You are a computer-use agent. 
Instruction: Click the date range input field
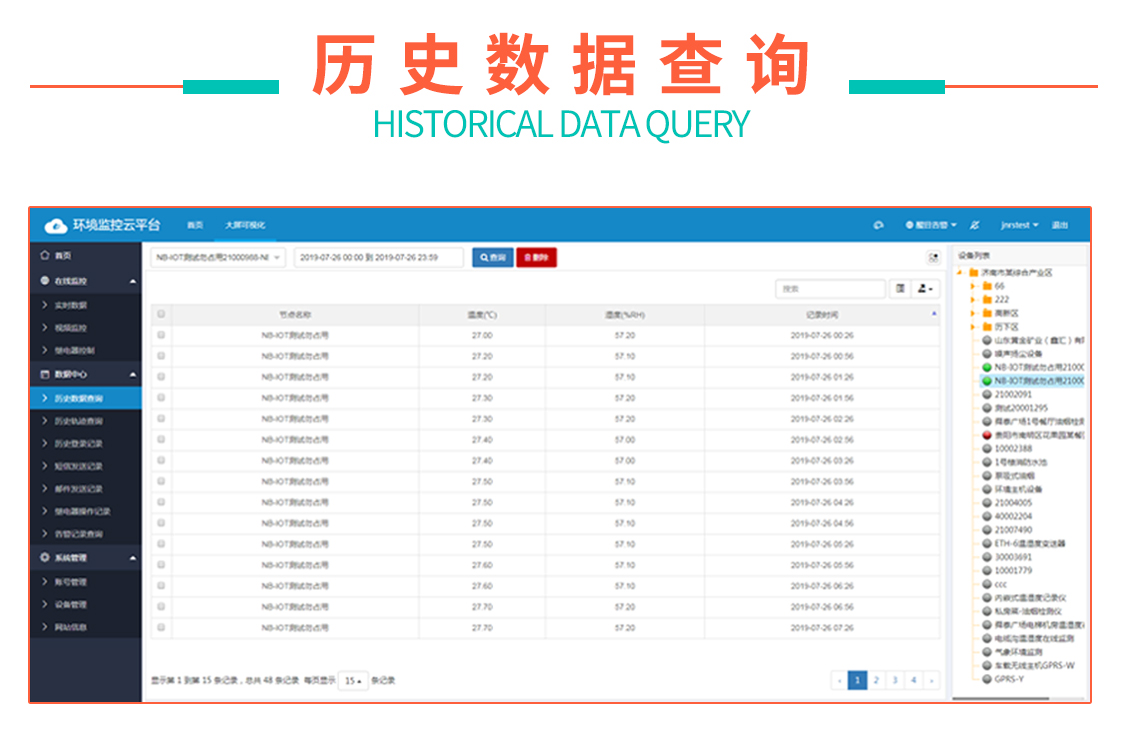(378, 258)
